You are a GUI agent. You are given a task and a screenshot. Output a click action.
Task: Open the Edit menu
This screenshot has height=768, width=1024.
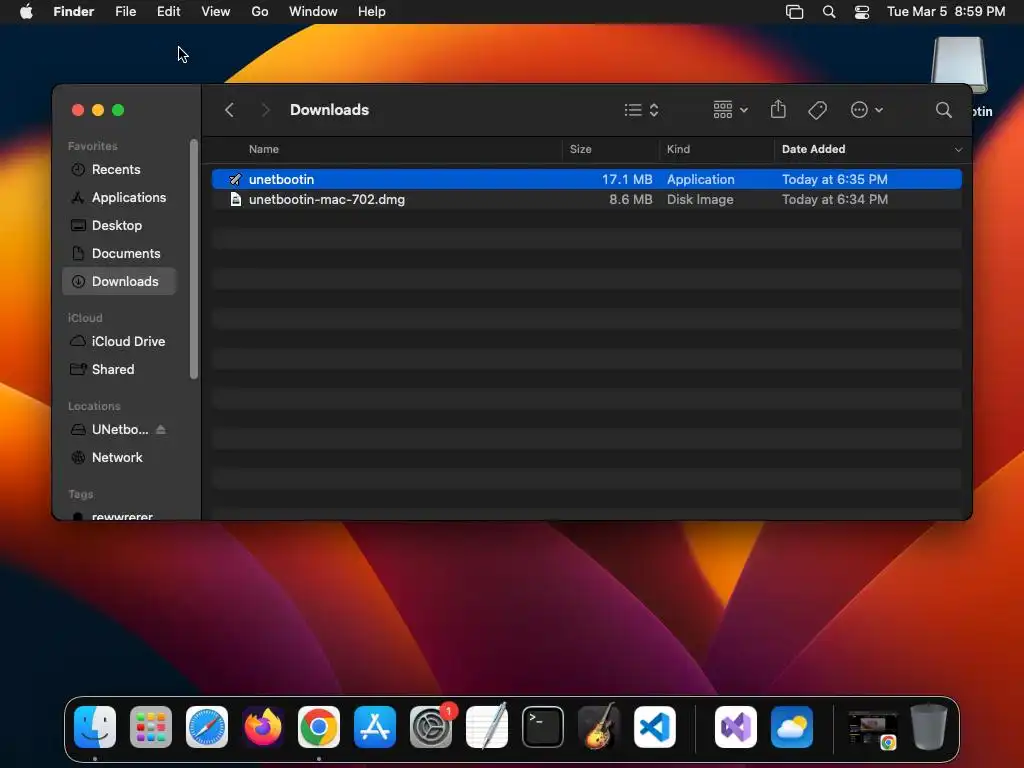[168, 11]
